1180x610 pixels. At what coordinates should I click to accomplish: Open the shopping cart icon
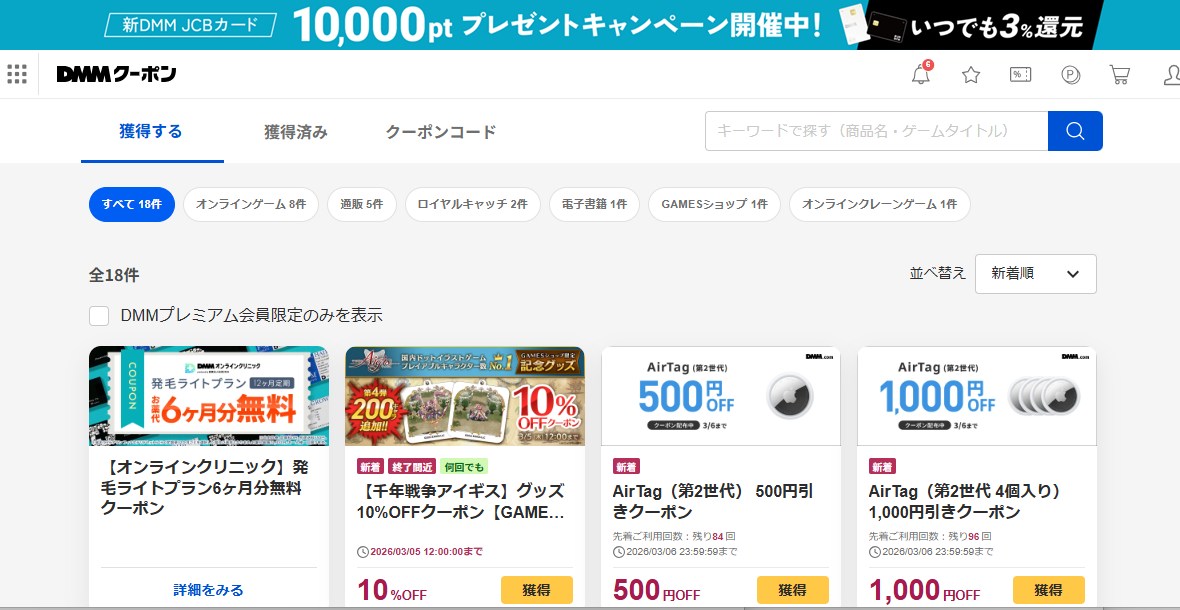coord(1120,75)
